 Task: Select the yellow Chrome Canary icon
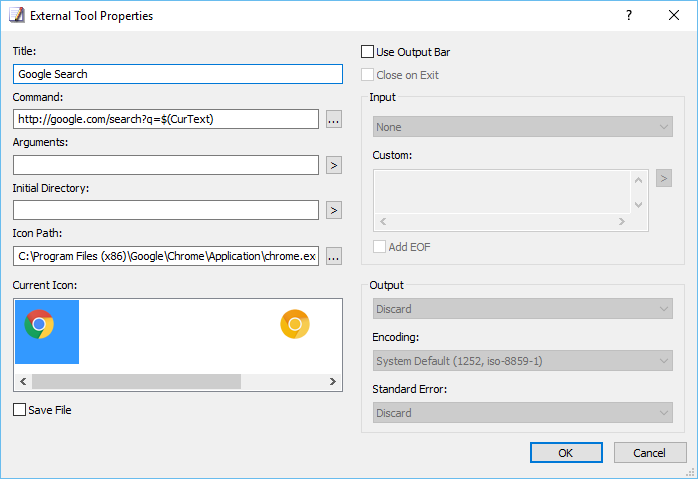tap(295, 324)
